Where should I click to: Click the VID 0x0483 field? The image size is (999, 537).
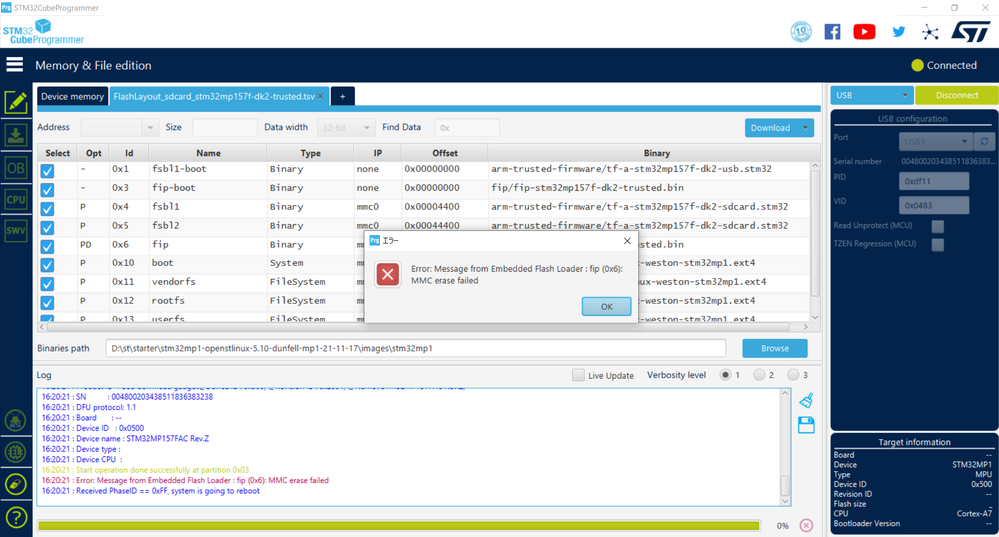click(x=934, y=205)
